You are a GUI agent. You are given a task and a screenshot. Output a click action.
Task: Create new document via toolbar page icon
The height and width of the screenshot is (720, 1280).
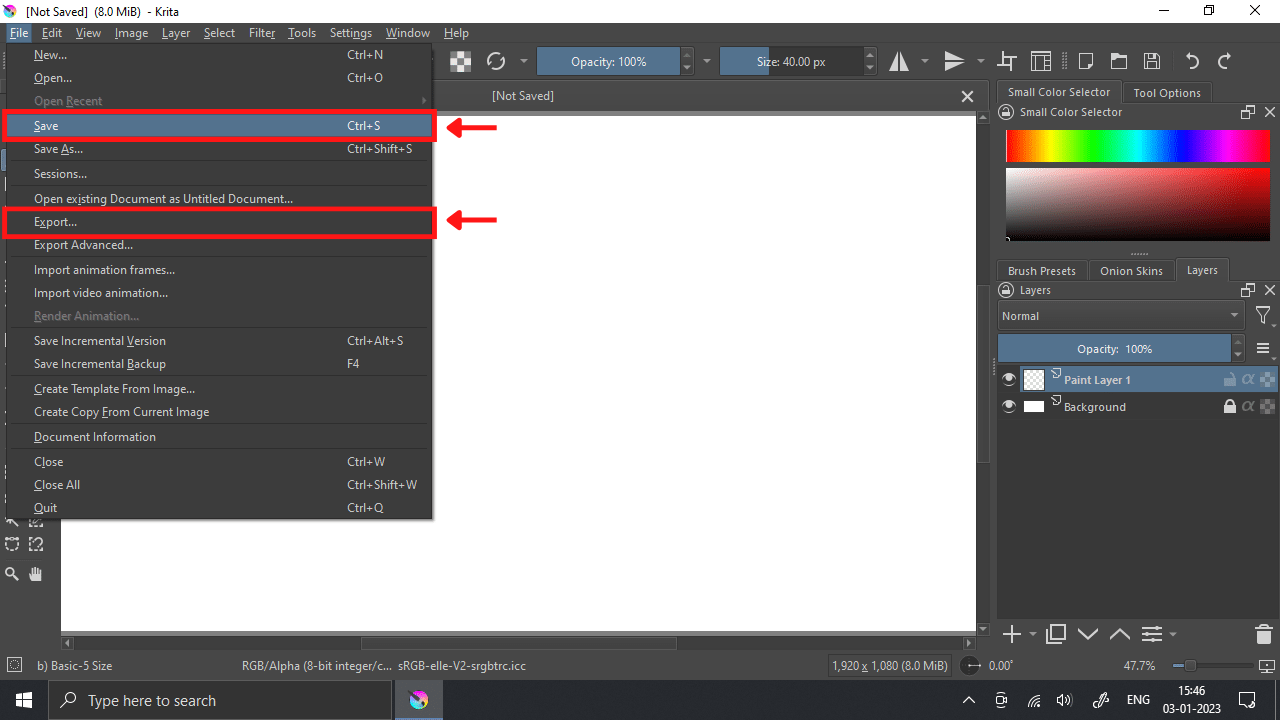tap(1085, 61)
